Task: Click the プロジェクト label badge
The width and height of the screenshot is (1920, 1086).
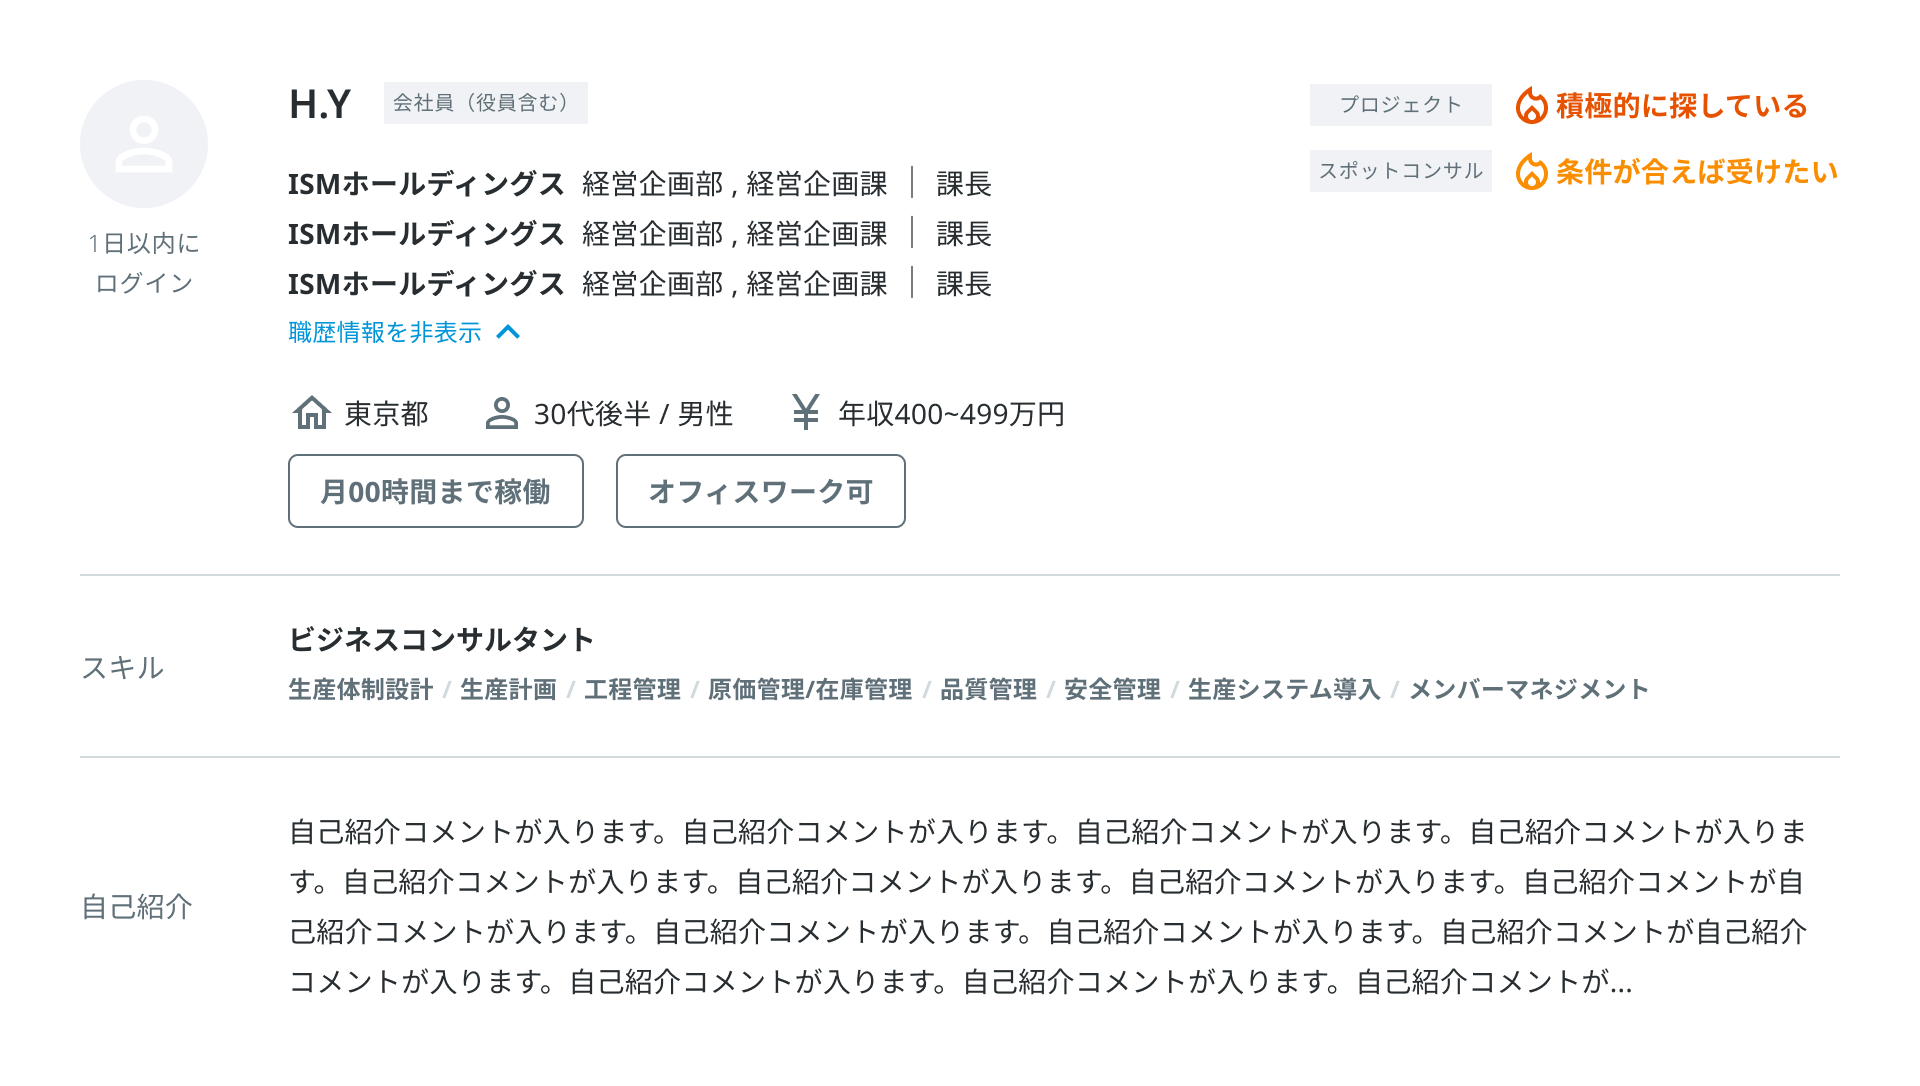Action: tap(1400, 105)
